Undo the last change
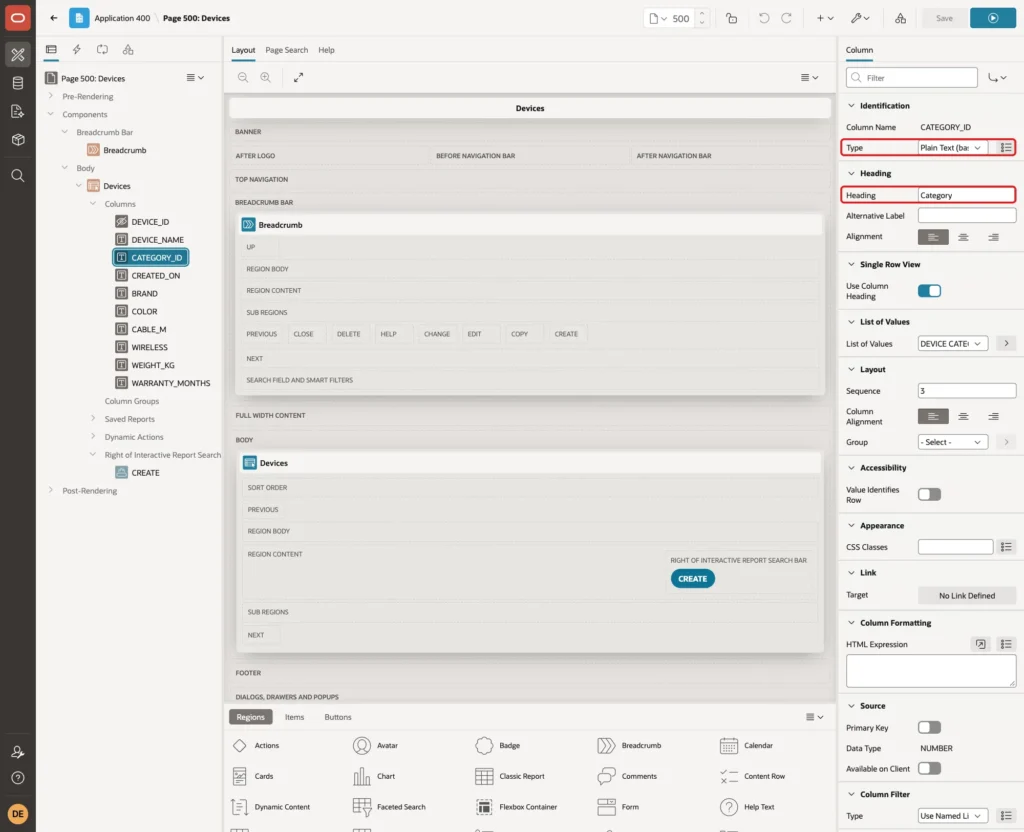 [x=763, y=18]
